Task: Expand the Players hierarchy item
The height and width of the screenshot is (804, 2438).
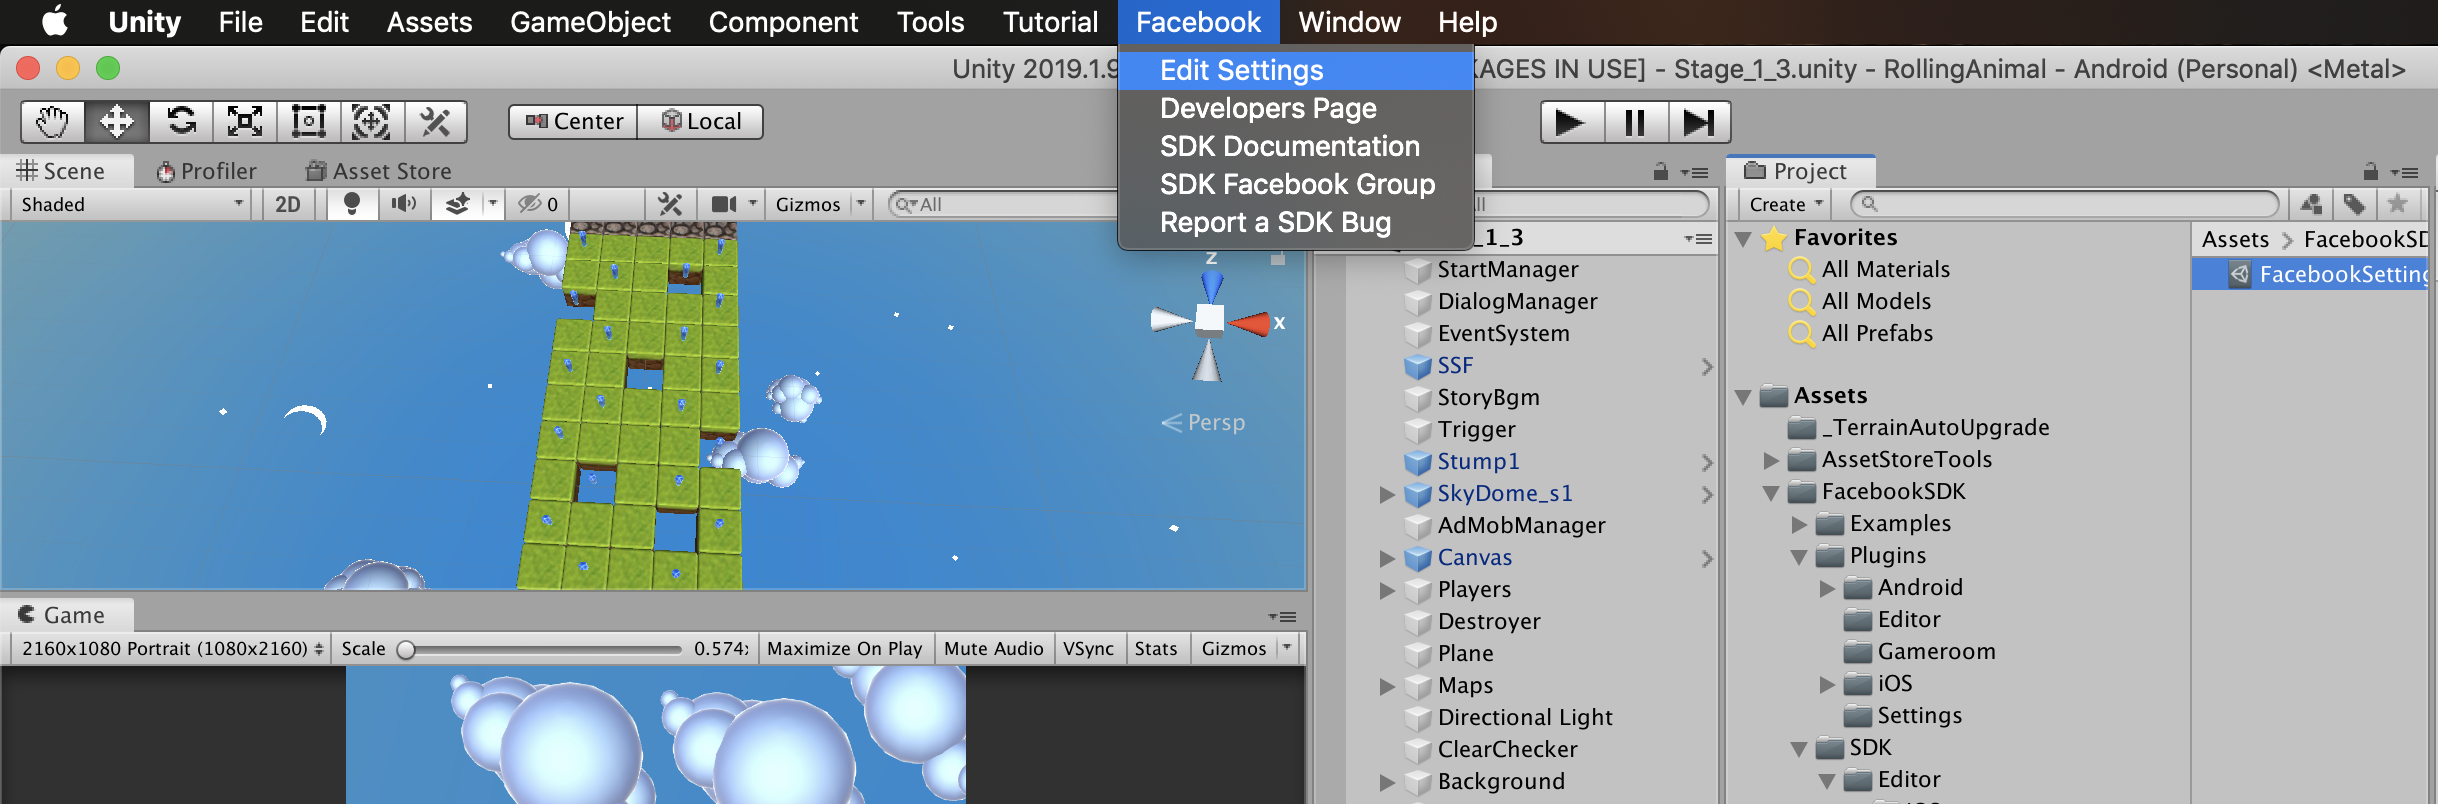Action: 1386,590
